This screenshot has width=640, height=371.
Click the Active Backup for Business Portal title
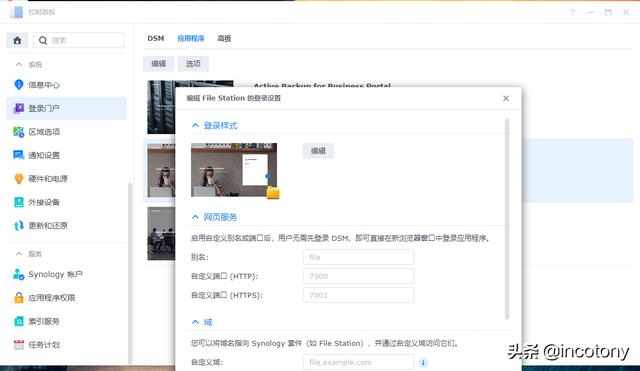322,85
